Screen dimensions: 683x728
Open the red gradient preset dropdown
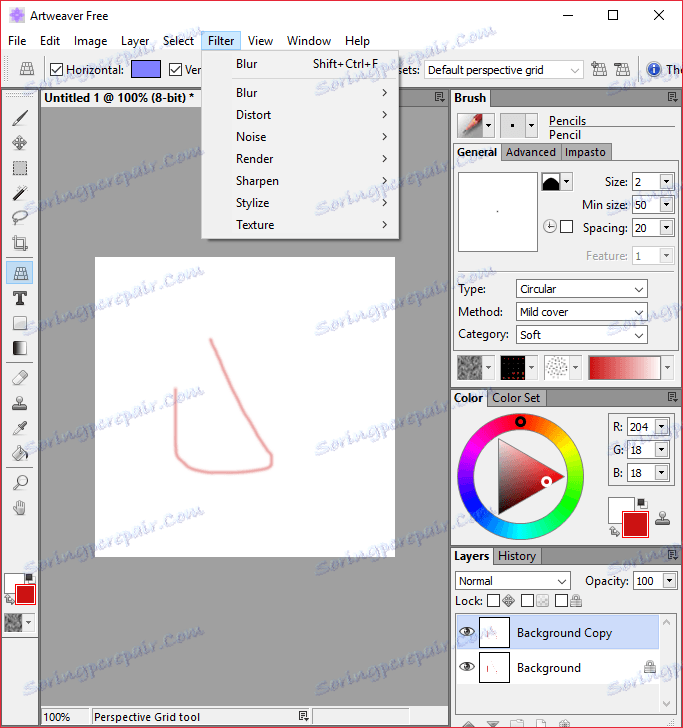click(667, 368)
